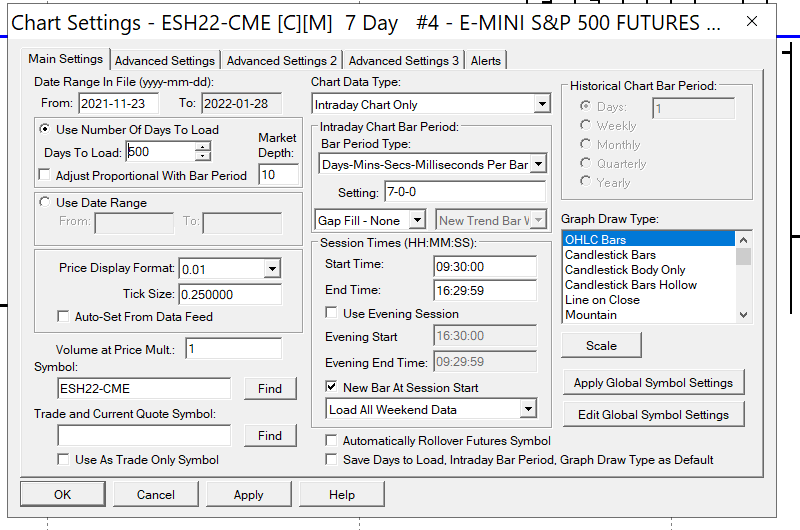Click Find next to the Symbol field
The image size is (800, 530).
tap(270, 389)
